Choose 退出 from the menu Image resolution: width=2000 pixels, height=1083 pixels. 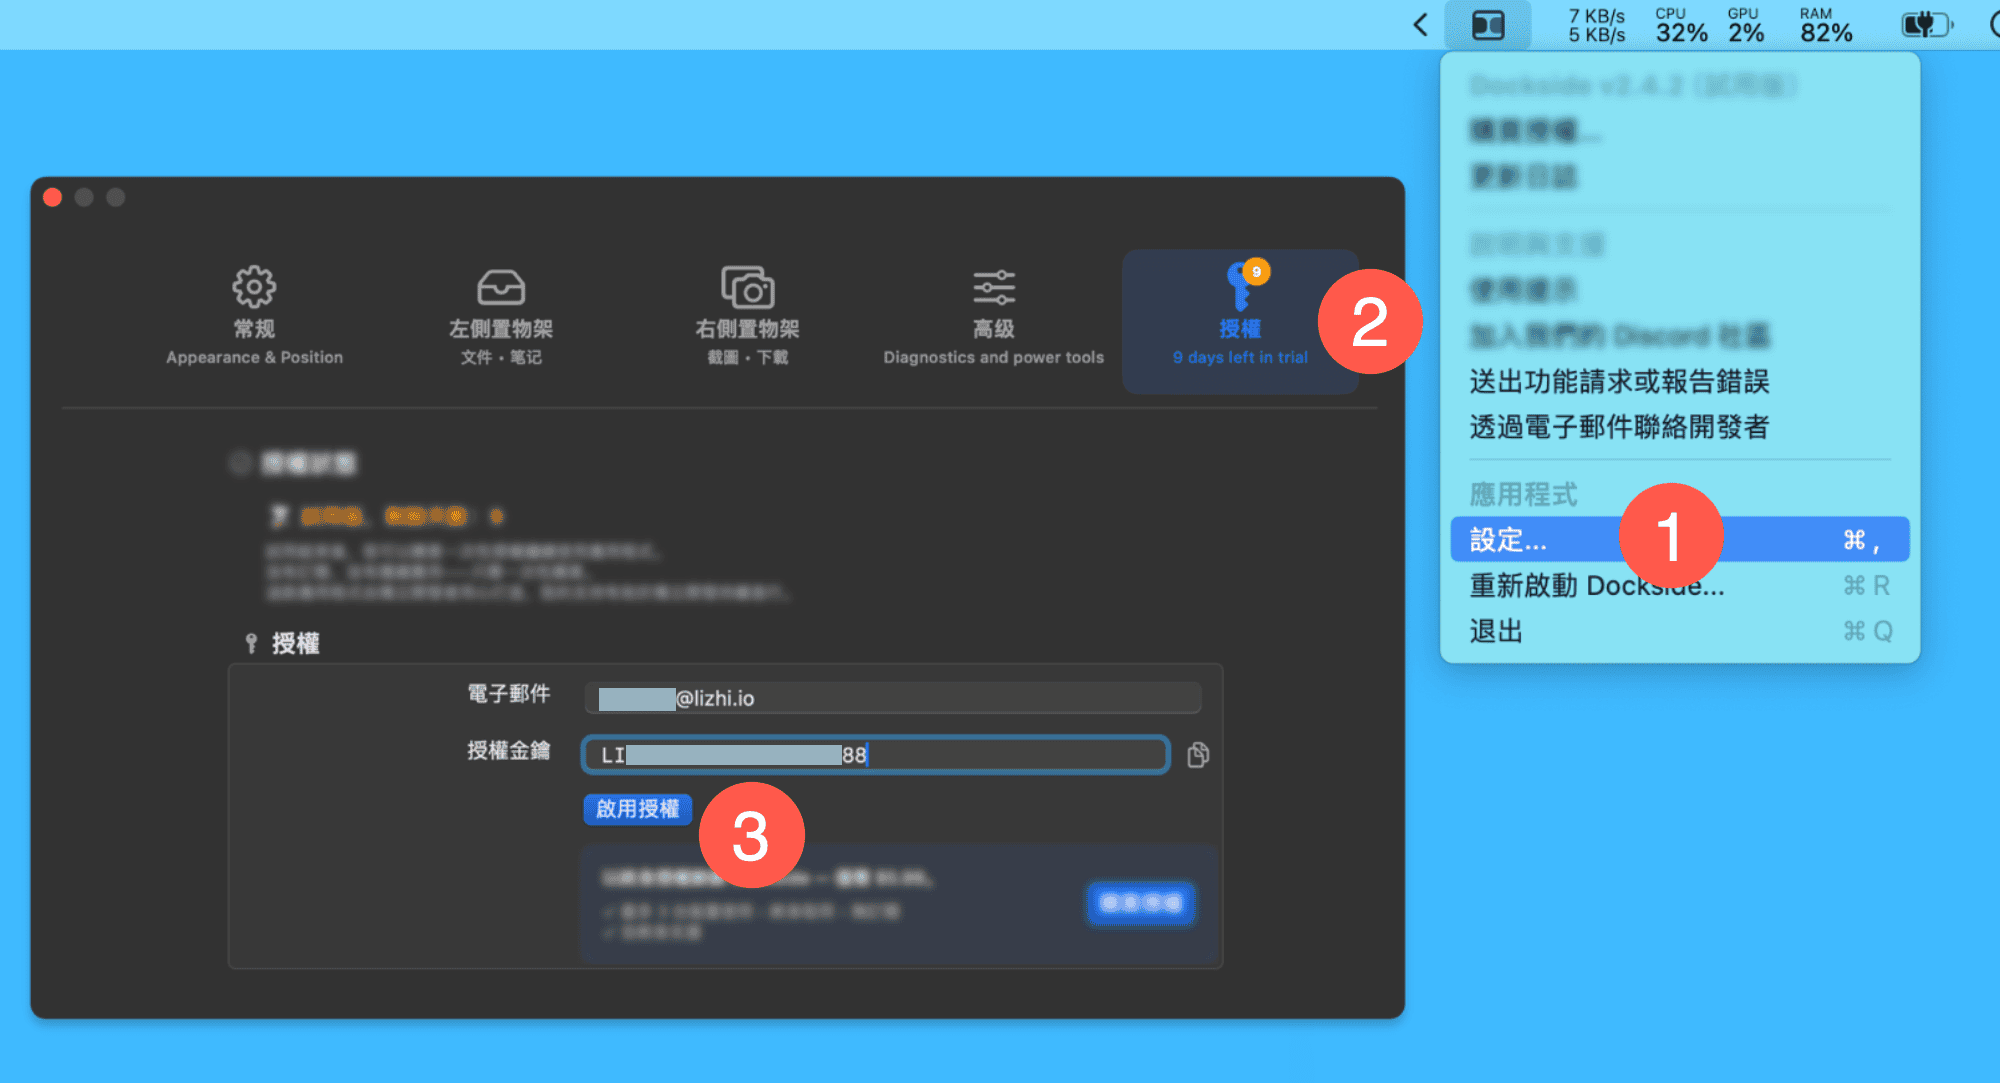click(x=1496, y=631)
